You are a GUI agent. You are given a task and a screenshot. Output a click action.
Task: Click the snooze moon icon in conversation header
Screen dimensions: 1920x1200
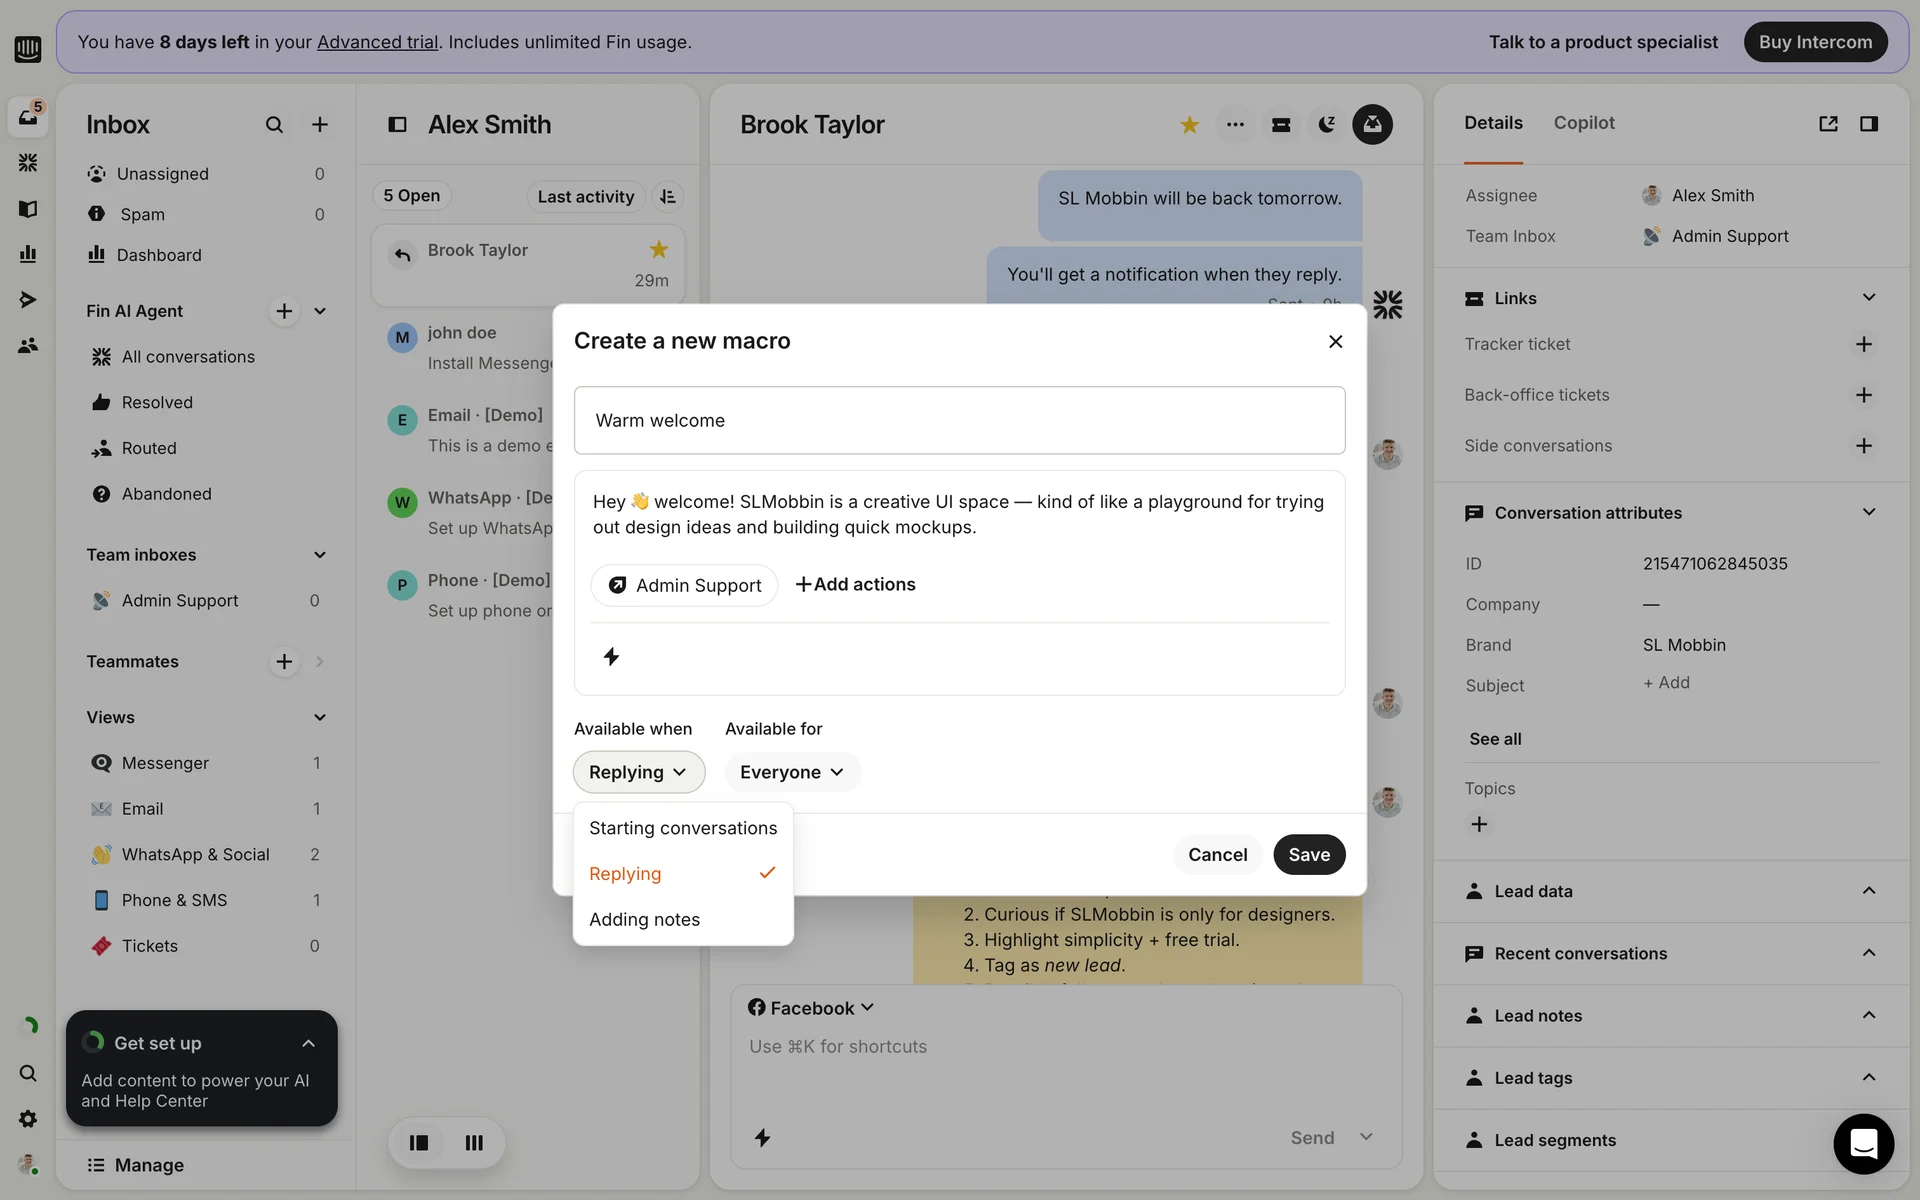[x=1326, y=125]
